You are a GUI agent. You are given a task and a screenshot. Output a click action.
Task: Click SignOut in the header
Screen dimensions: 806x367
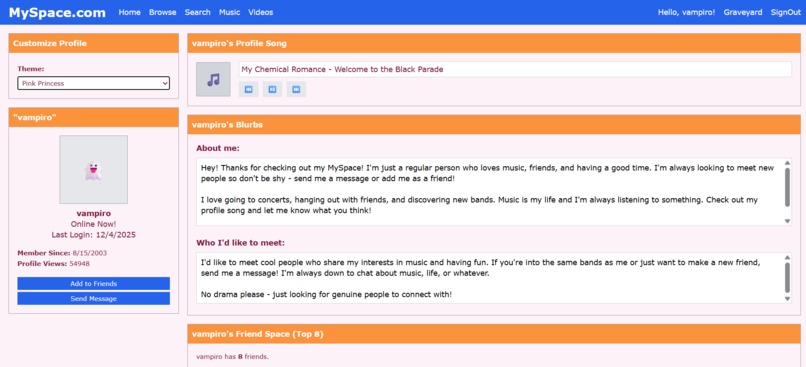tap(785, 12)
